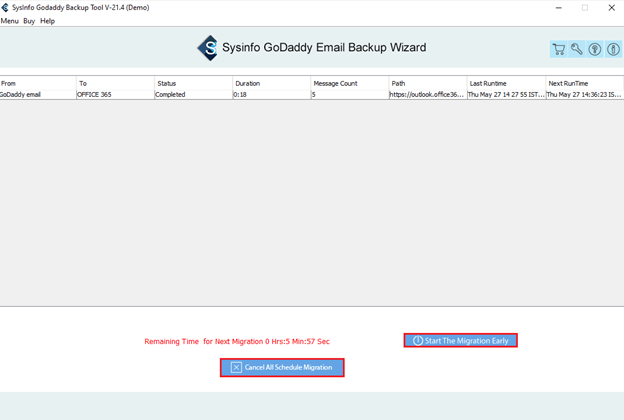The width and height of the screenshot is (624, 420).
Task: Click the key activation icon
Action: click(577, 49)
